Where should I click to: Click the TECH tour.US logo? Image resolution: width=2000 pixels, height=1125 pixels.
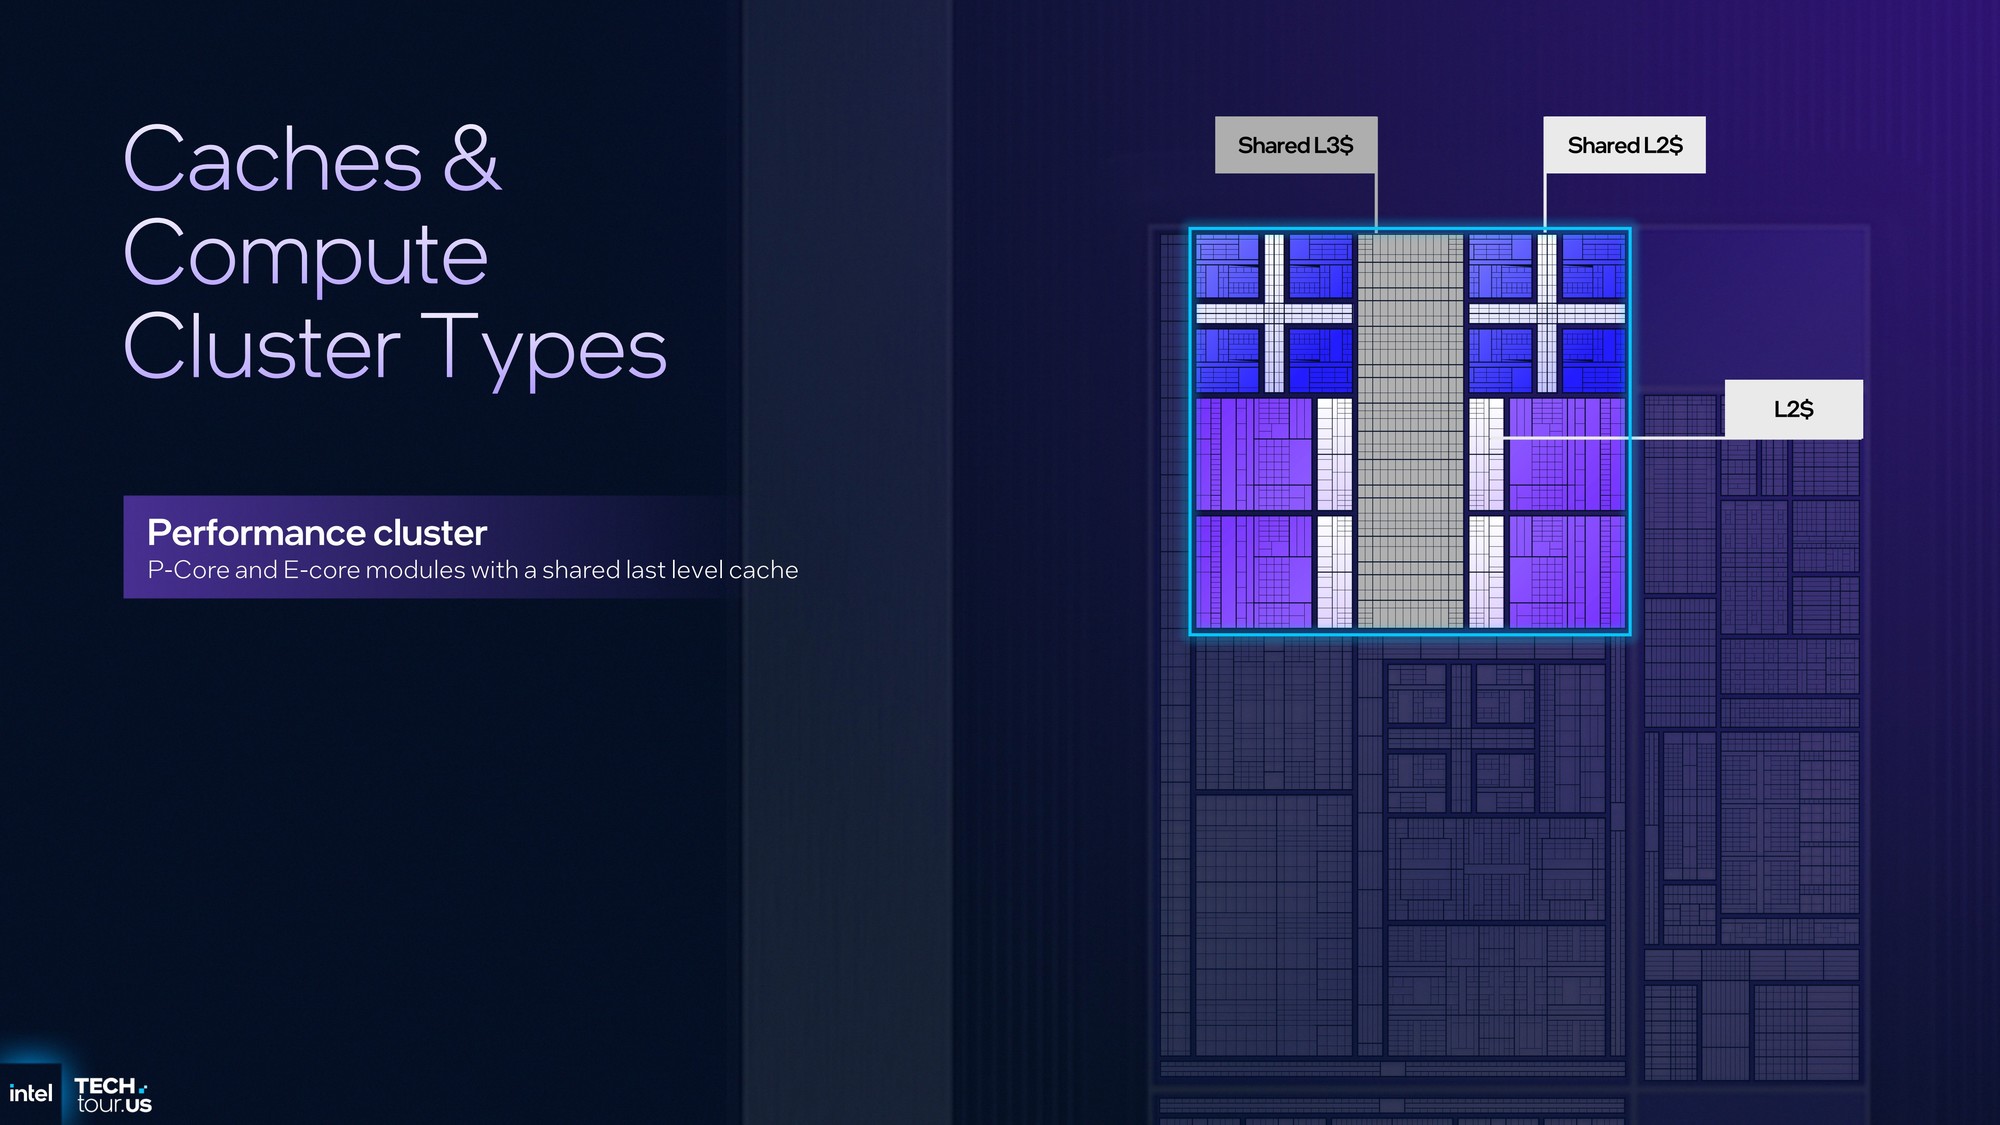113,1095
